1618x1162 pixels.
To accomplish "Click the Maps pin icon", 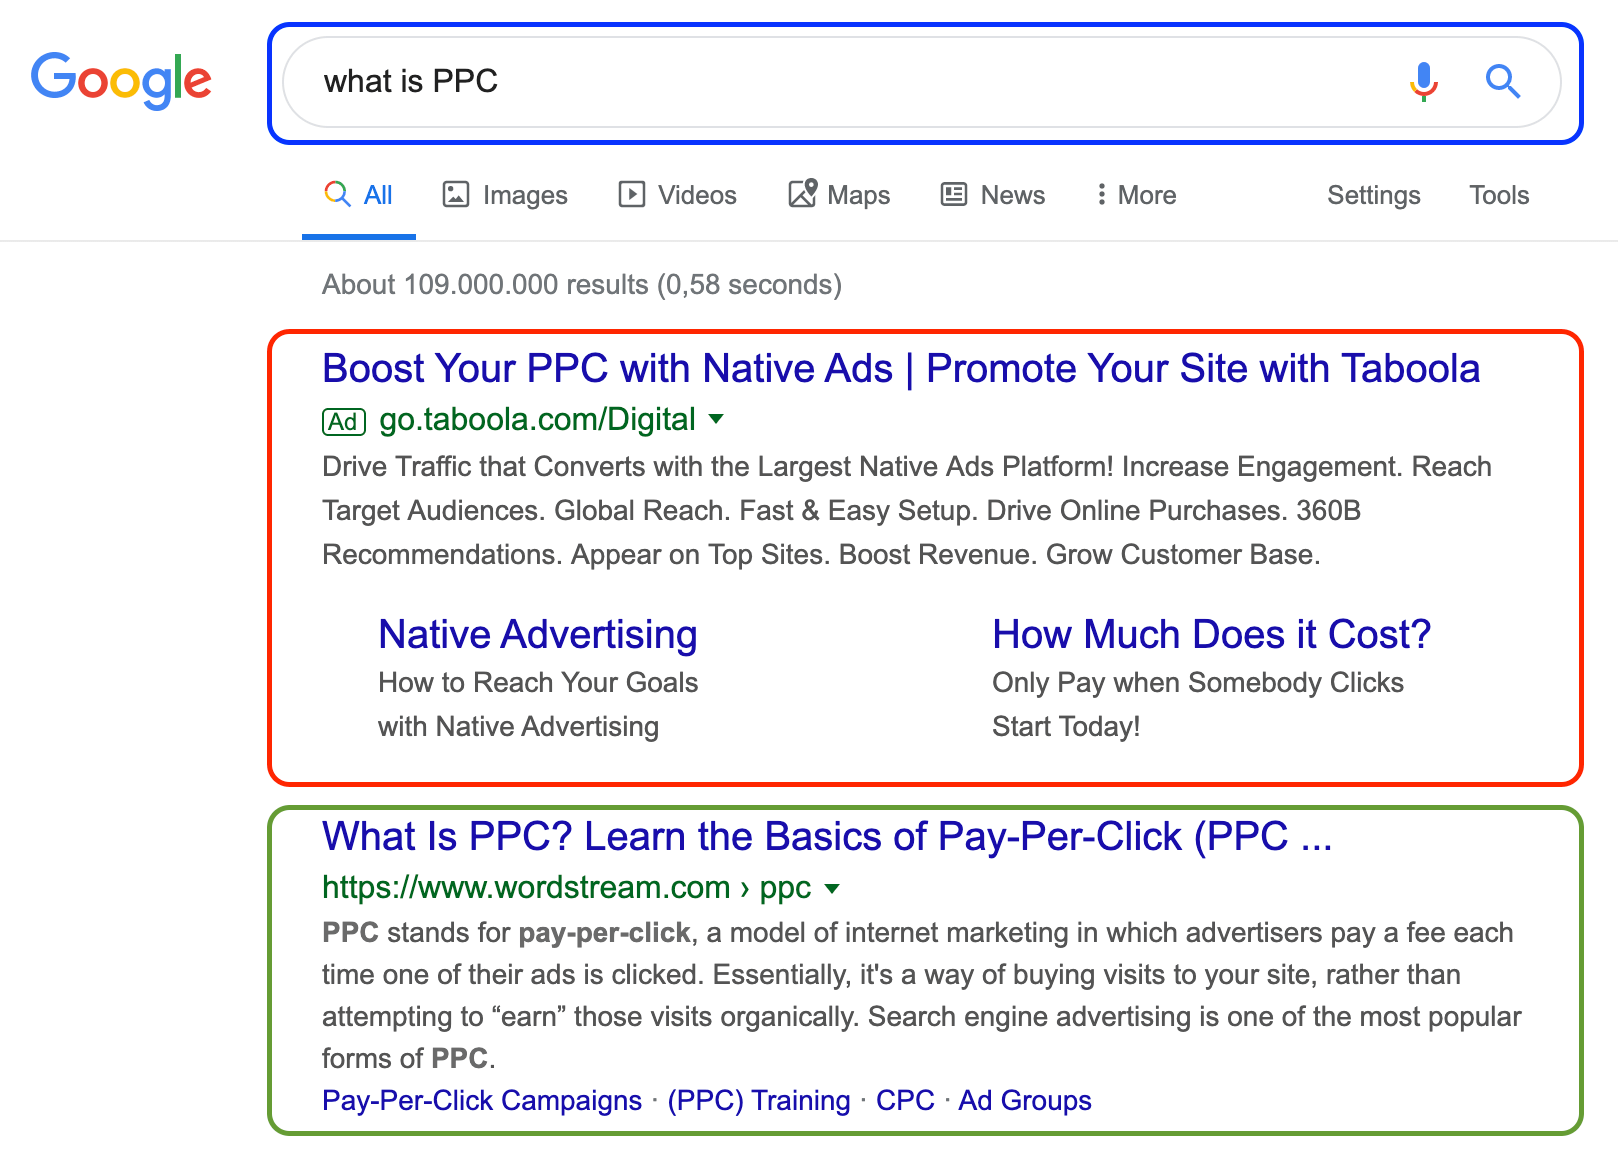I will point(803,193).
